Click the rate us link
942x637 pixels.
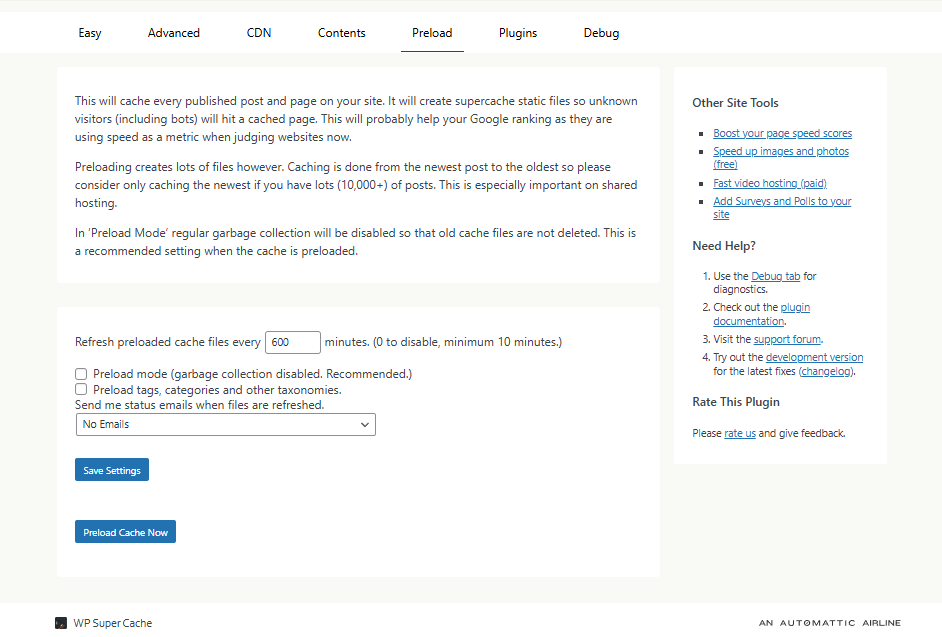pos(739,433)
